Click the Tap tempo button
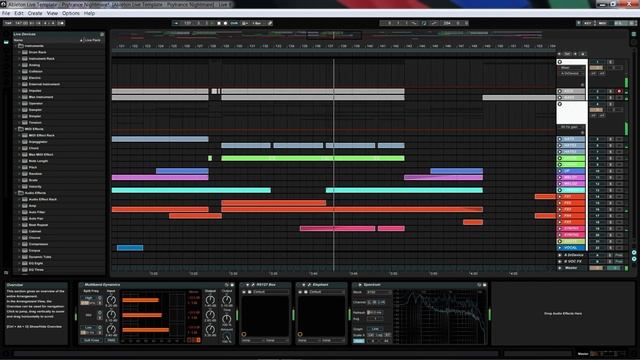 (8, 23)
